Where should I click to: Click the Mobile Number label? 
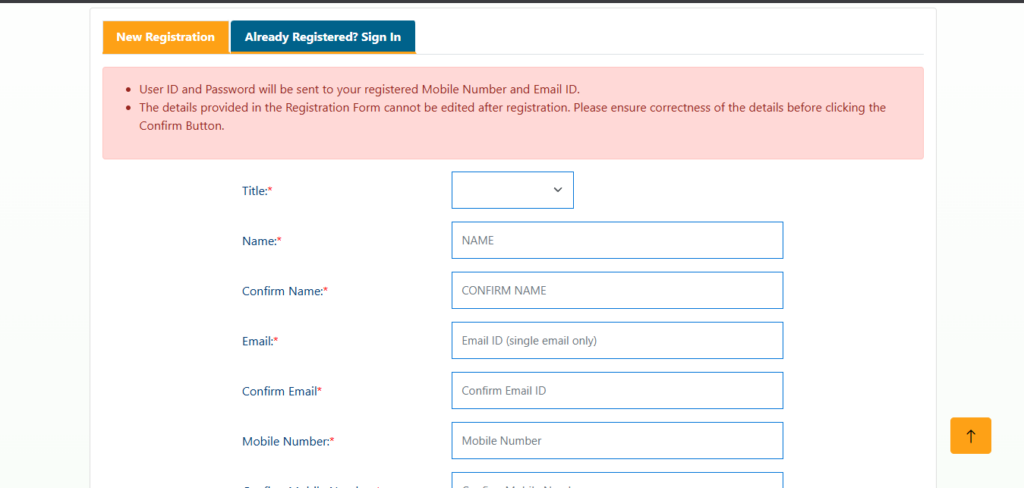coord(287,441)
